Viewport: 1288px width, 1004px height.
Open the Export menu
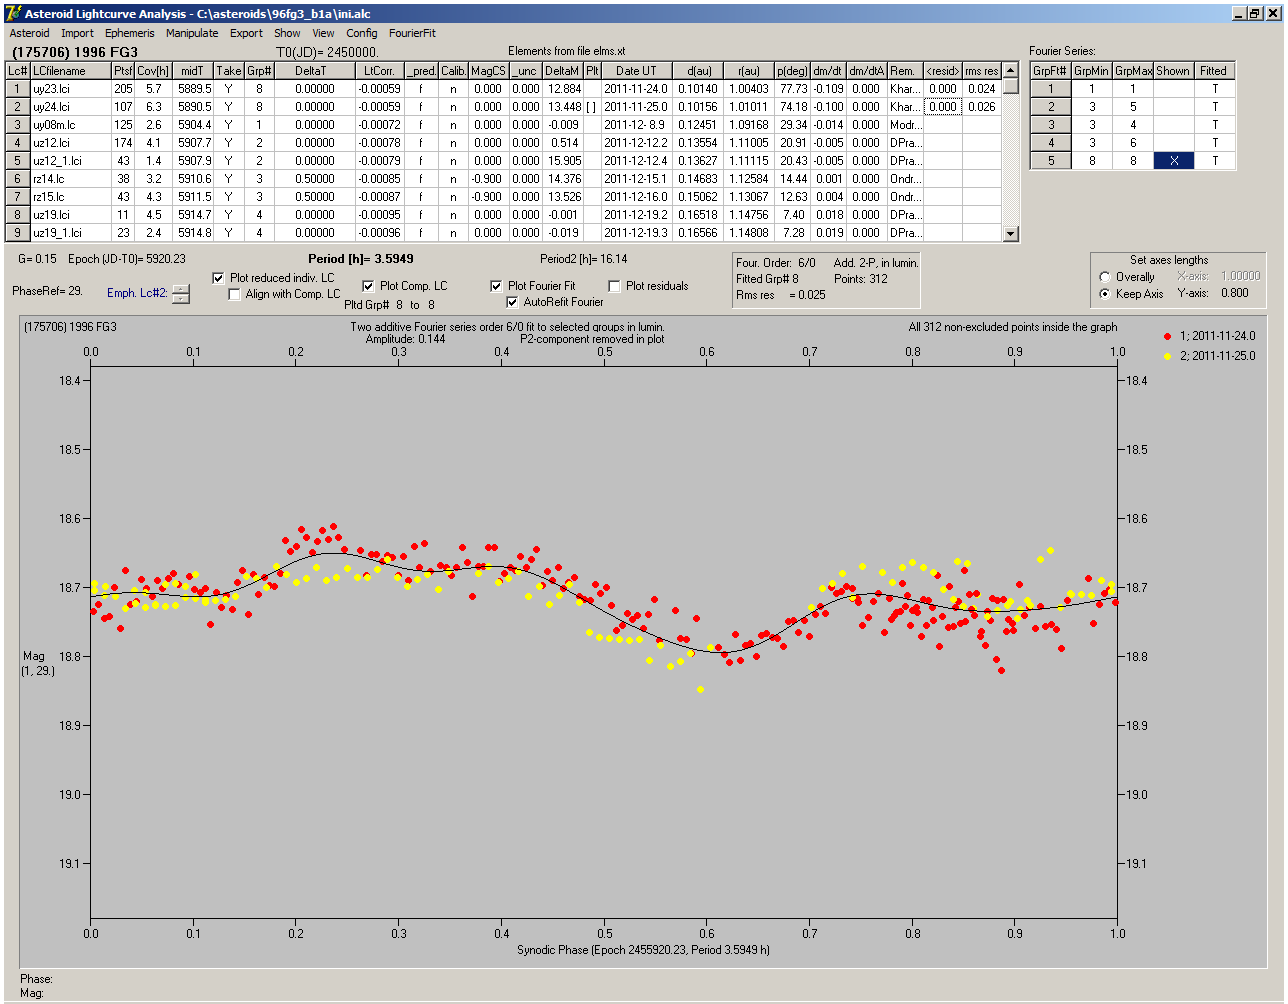[x=246, y=33]
